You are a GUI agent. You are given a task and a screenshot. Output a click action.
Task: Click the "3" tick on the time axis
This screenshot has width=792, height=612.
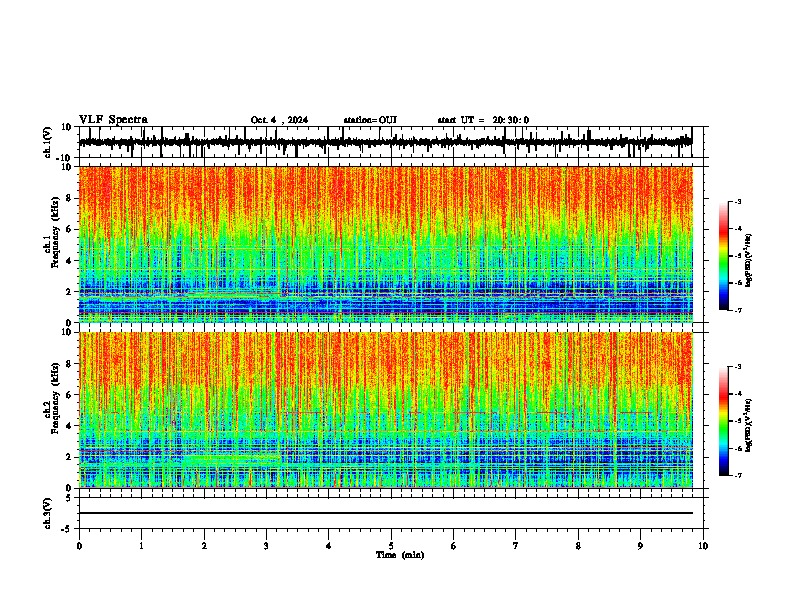tap(266, 546)
